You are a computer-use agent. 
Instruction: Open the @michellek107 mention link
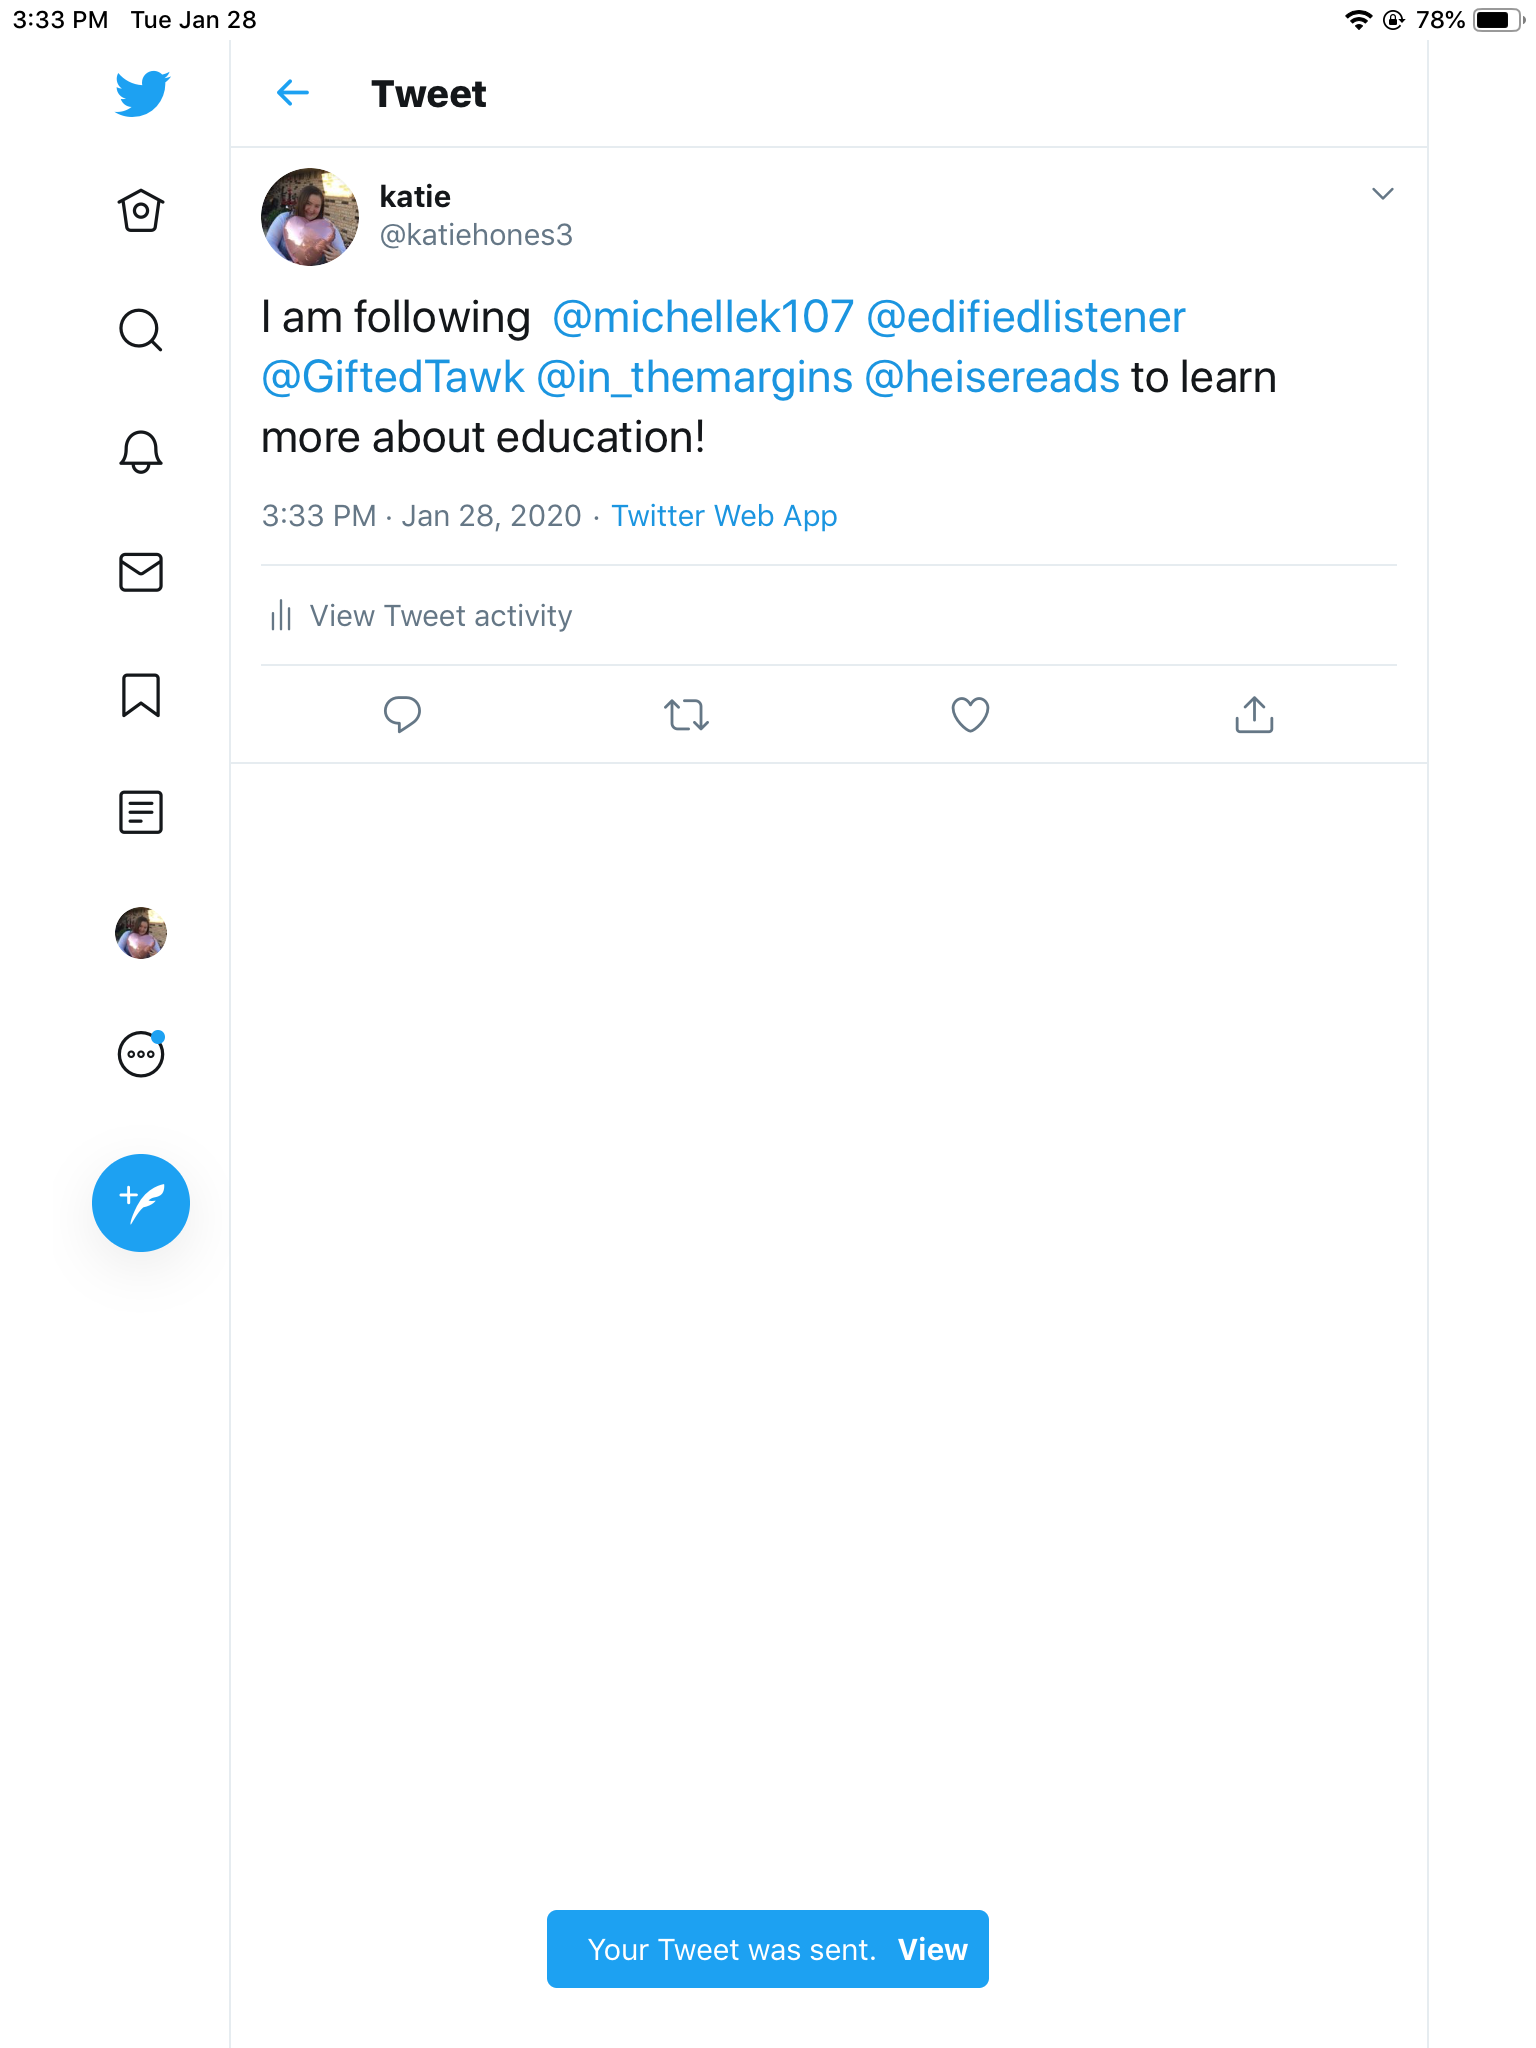click(x=703, y=318)
